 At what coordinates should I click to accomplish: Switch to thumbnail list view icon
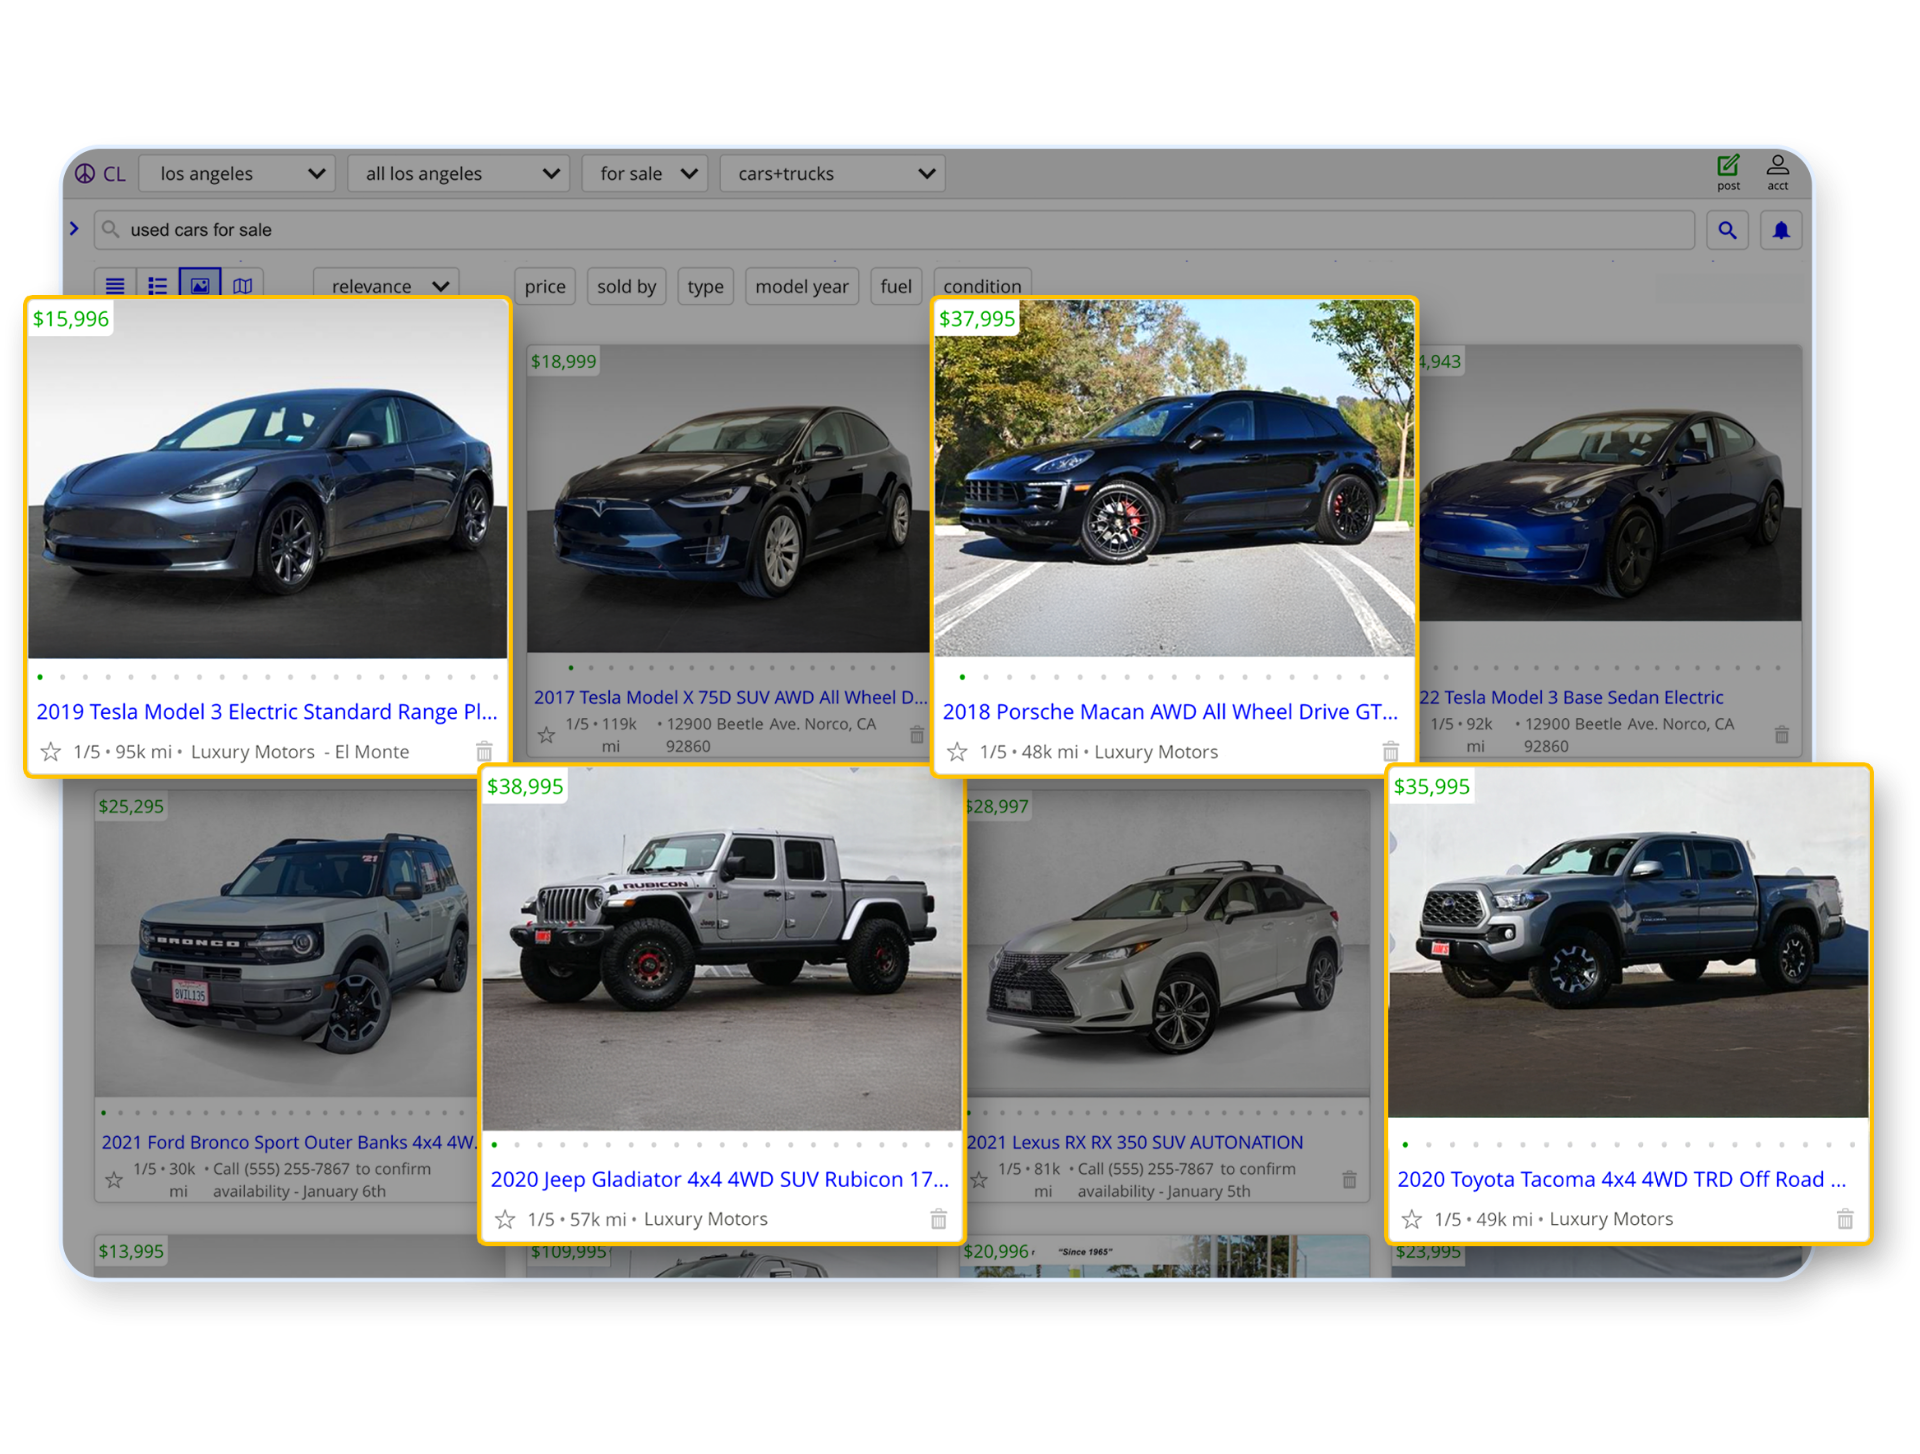[157, 286]
